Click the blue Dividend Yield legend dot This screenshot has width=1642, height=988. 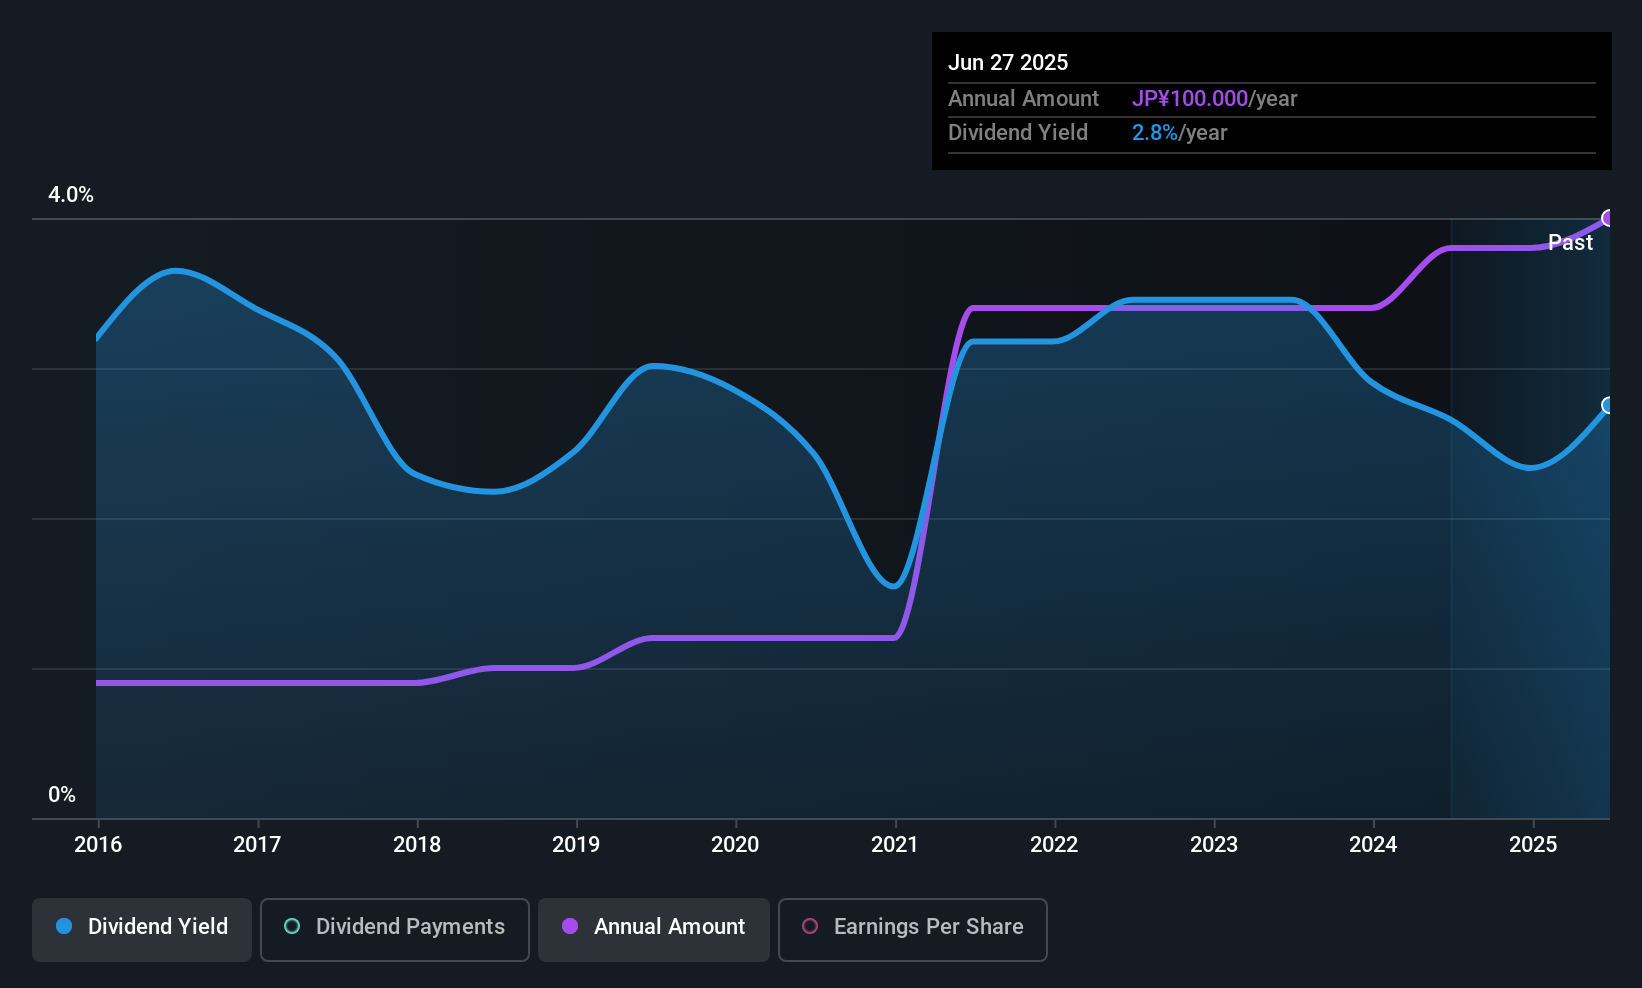(x=64, y=927)
